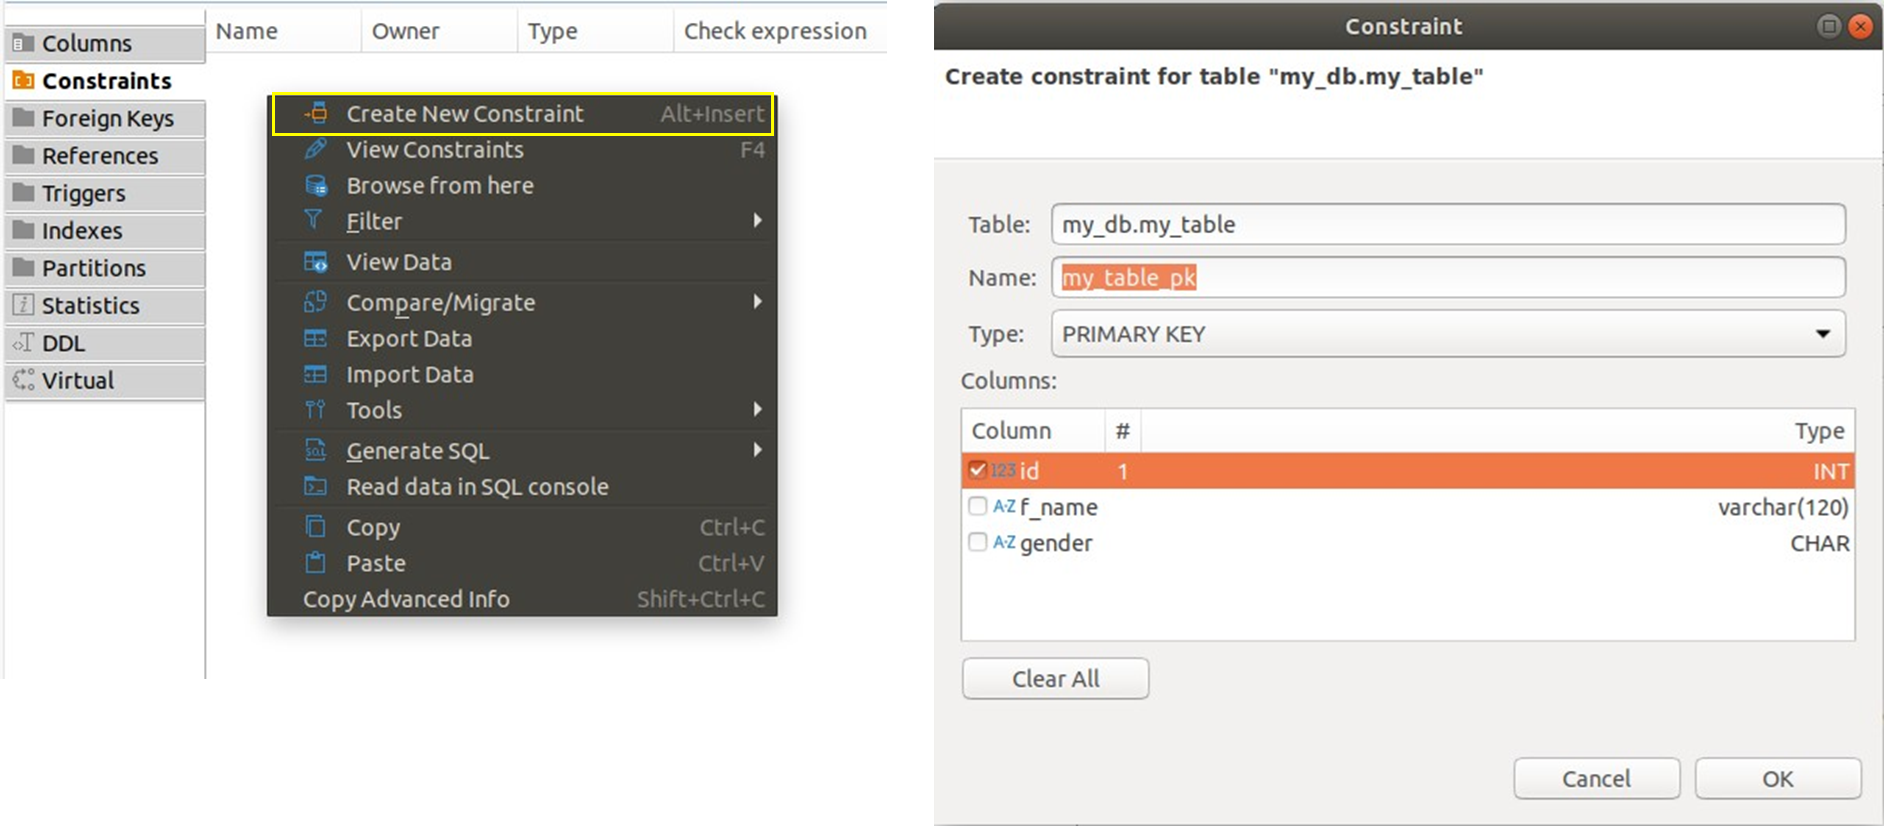
Task: Click the Name field my_table_pk
Action: pyautogui.click(x=1448, y=277)
